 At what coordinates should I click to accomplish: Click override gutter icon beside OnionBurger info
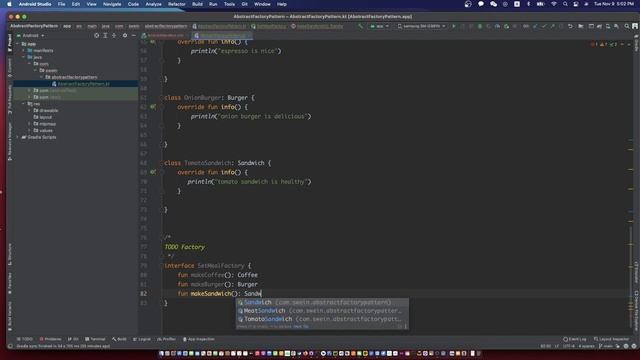(x=153, y=107)
